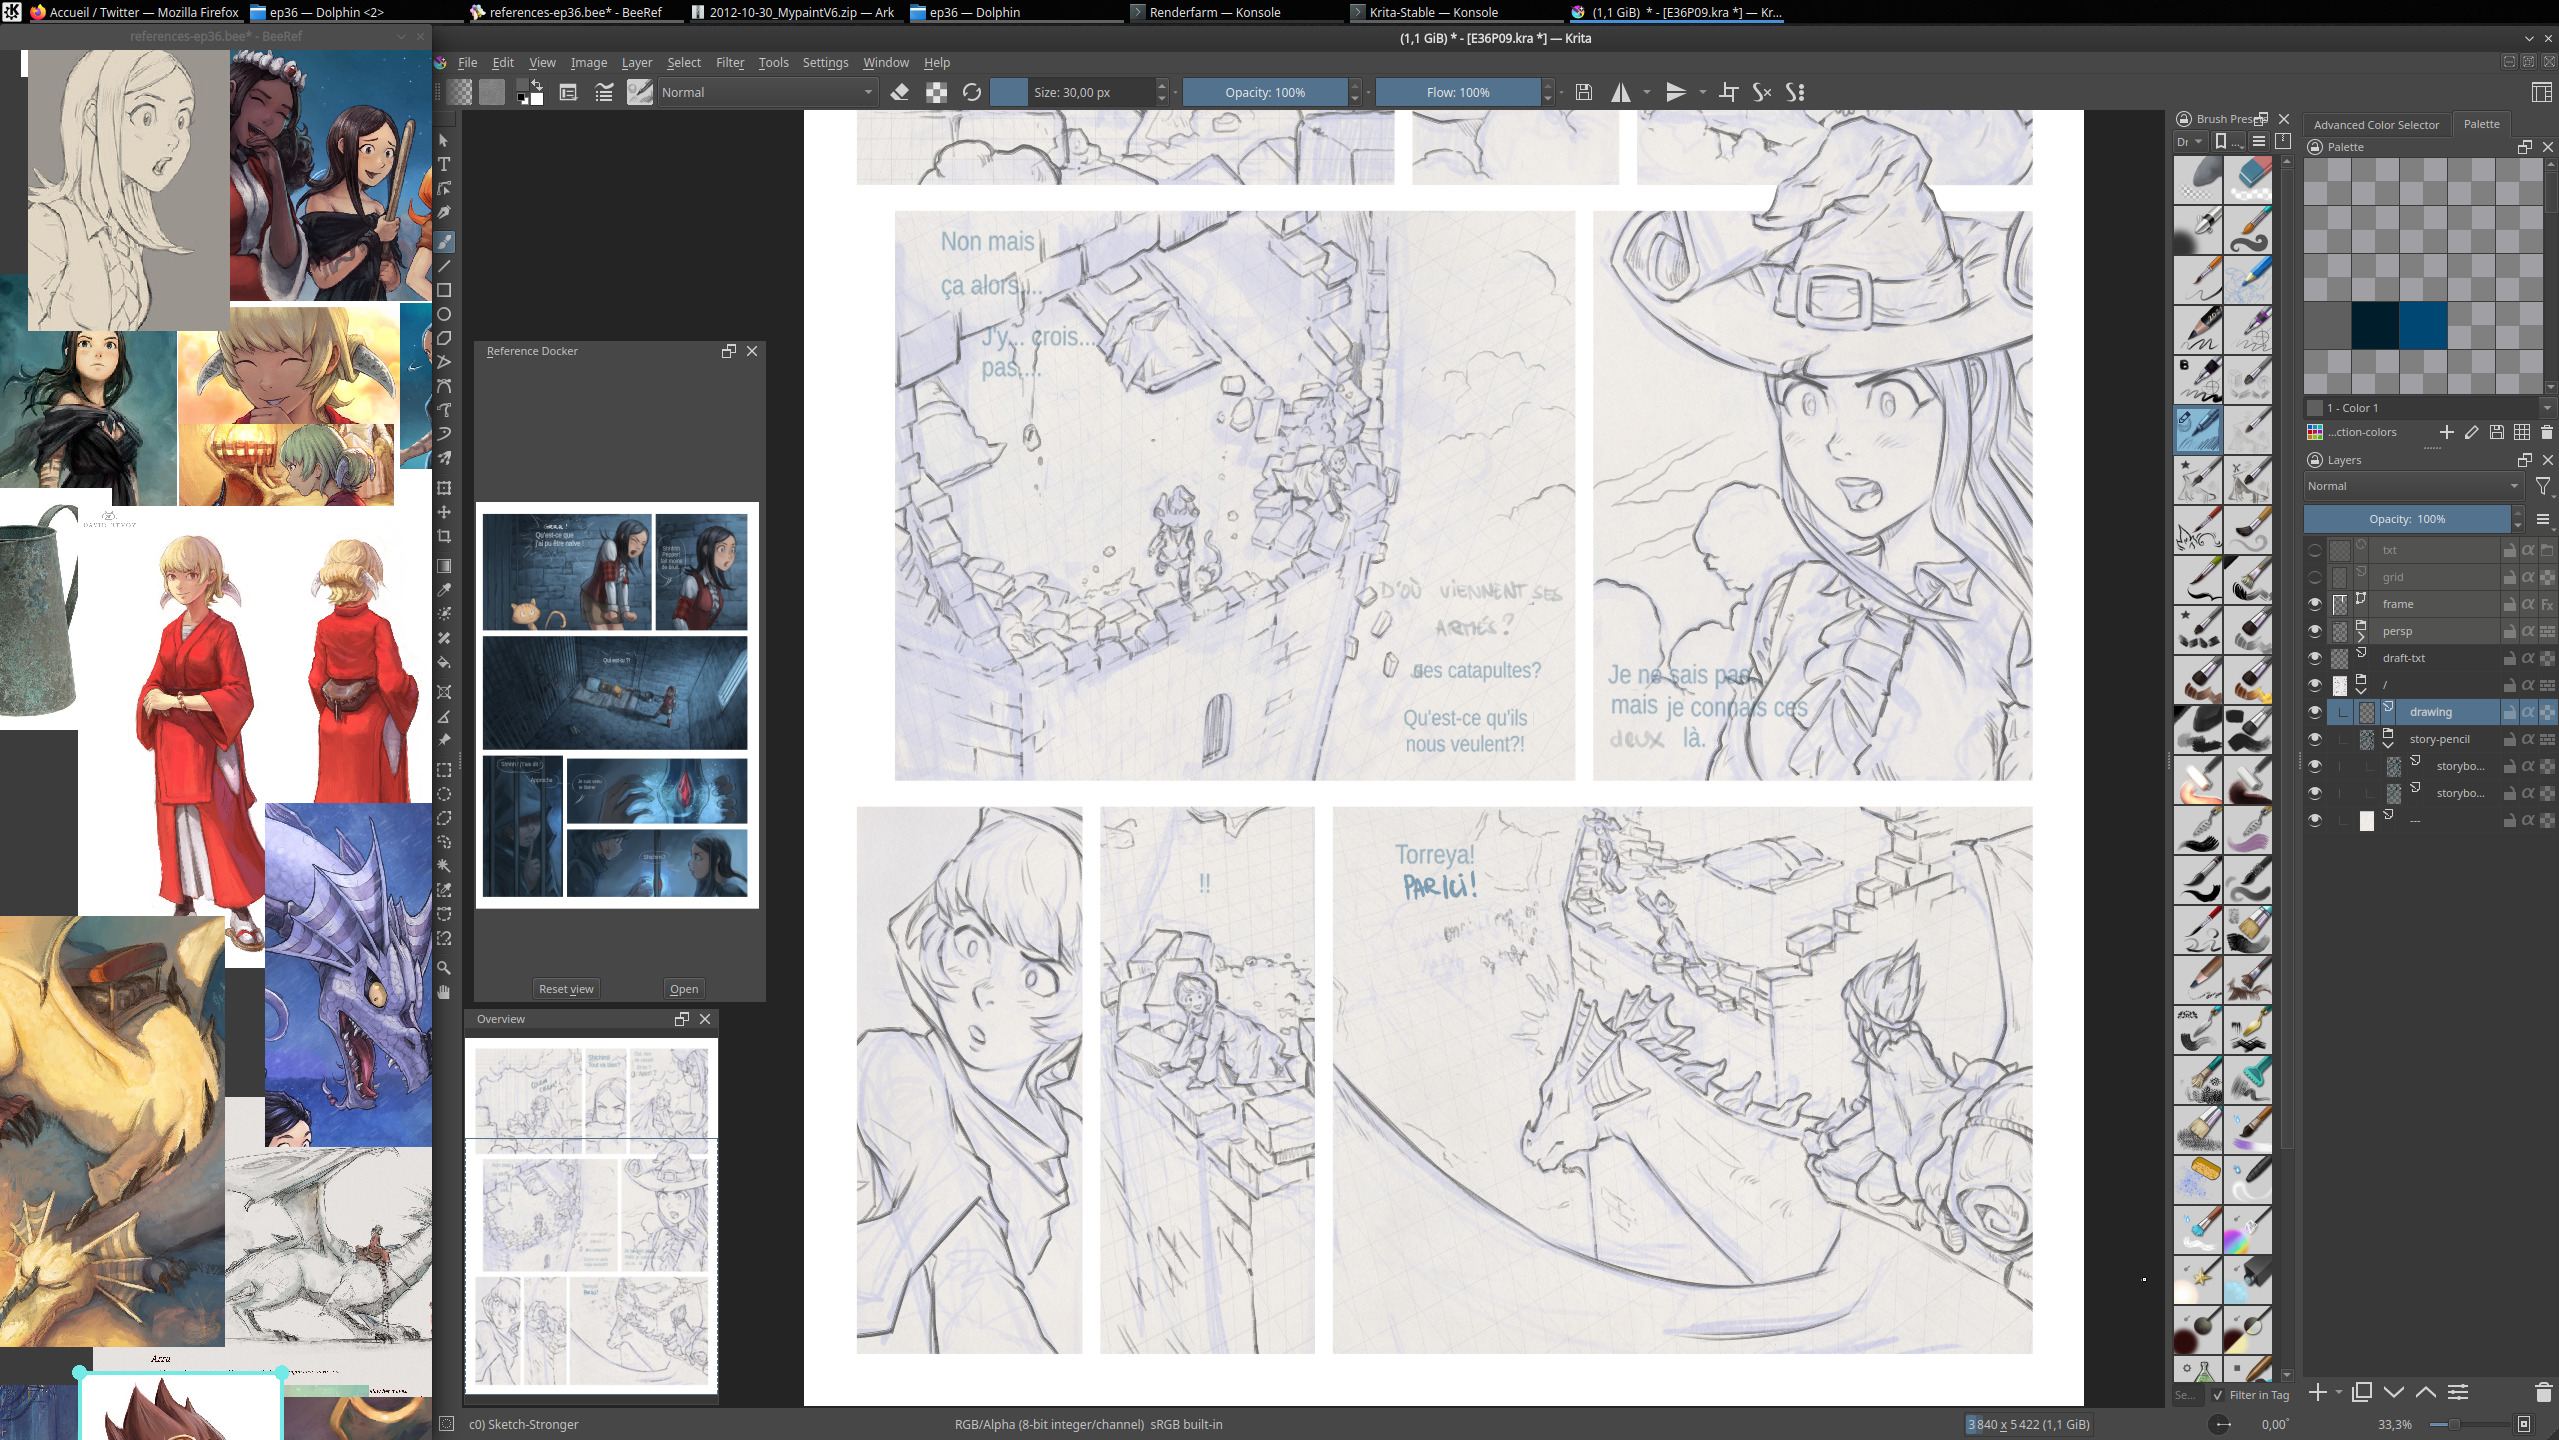2559x1440 pixels.
Task: Pick the Zoom magnifier tool
Action: pyautogui.click(x=444, y=968)
